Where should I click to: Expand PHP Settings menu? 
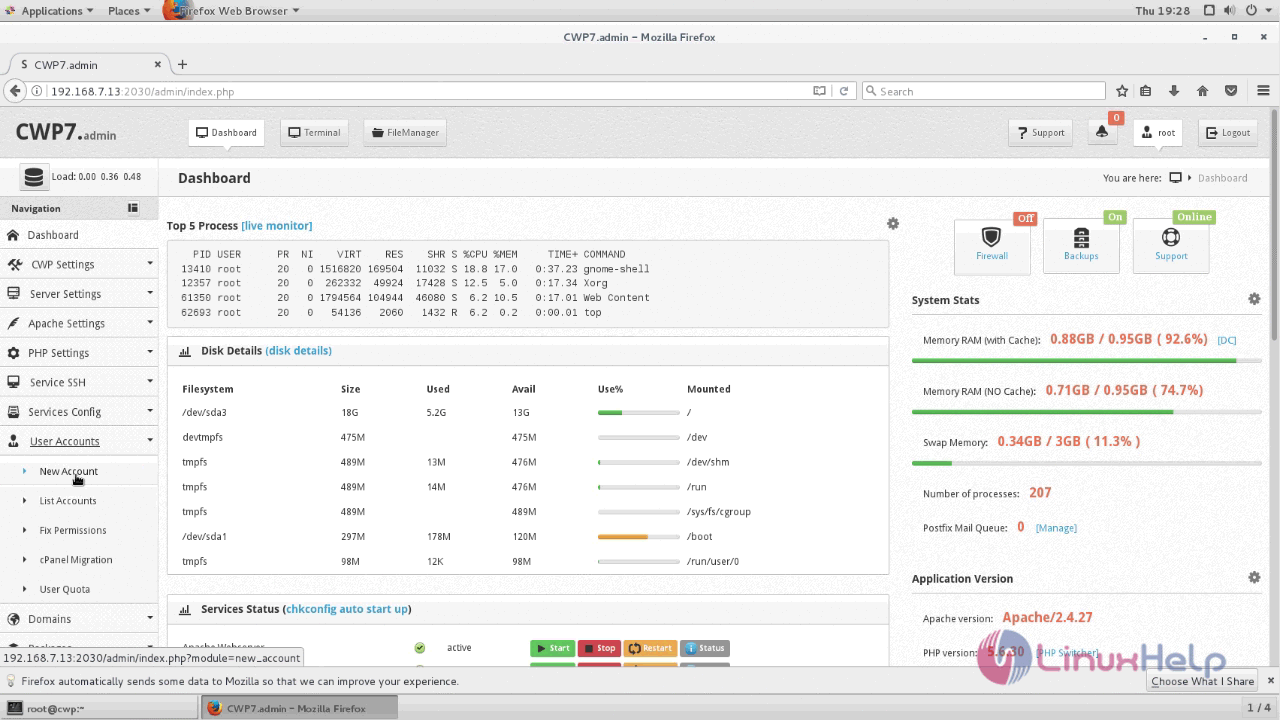79,353
